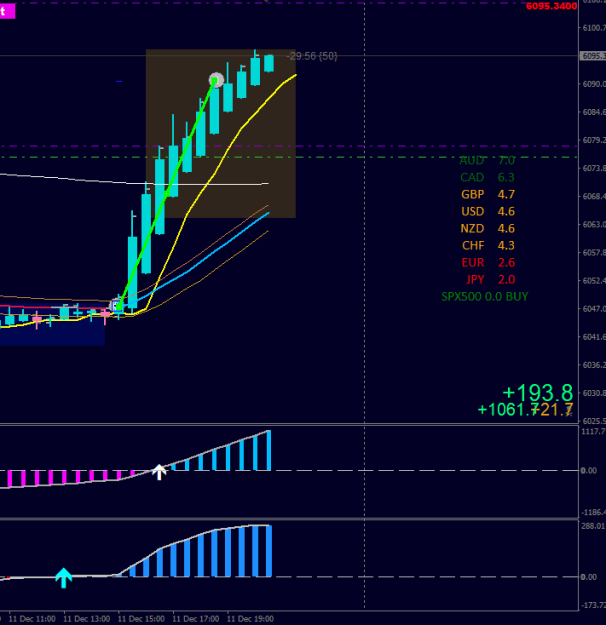The image size is (606, 625).
Task: Click the -29.56 {50} label
Action: [312, 56]
